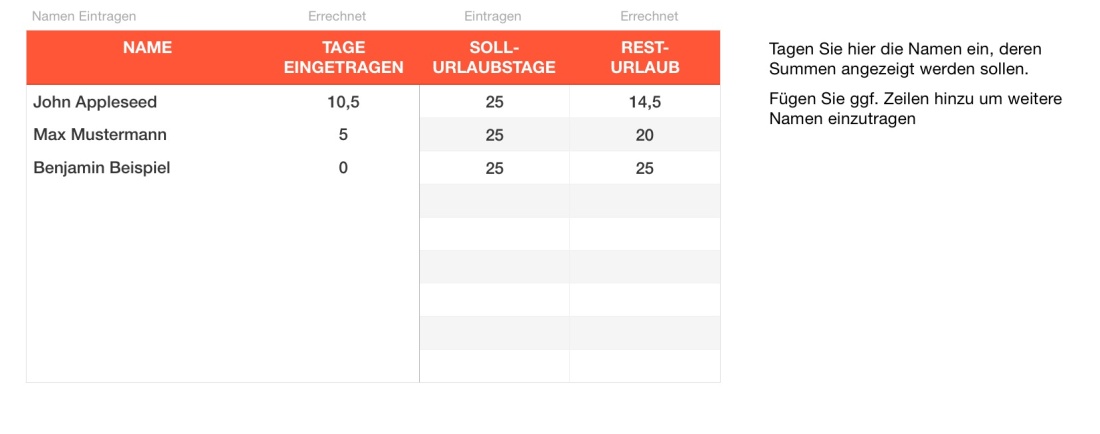
Task: Select the John Appleseed name cell
Action: (95, 102)
